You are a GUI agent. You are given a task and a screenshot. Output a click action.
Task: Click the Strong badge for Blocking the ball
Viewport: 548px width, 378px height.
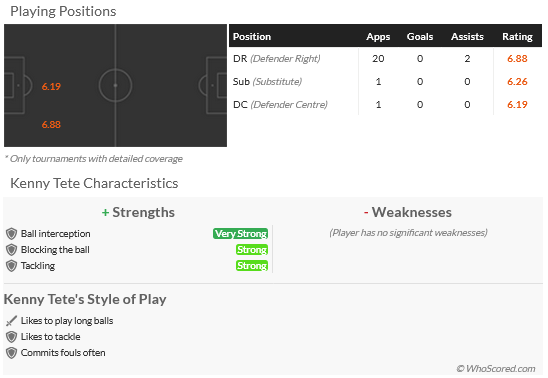tap(252, 249)
